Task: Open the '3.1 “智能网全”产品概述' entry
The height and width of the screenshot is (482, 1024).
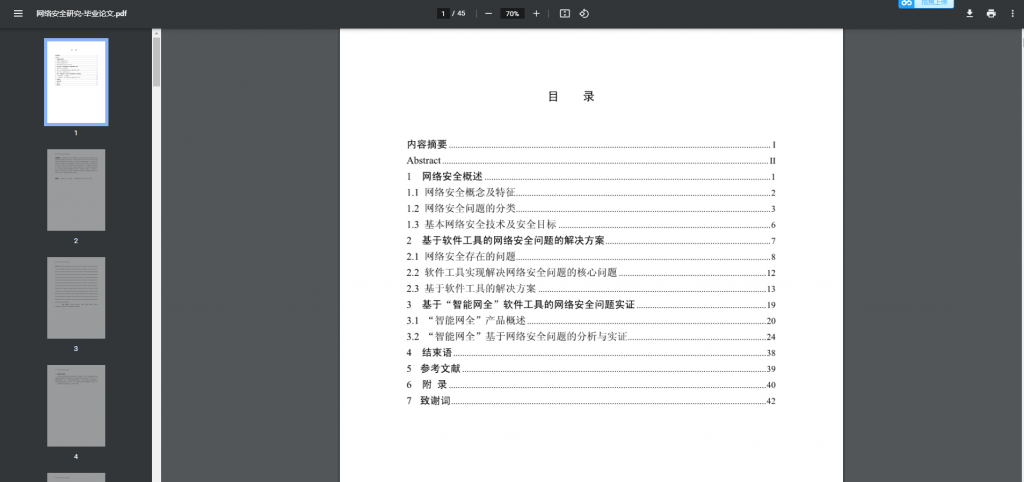Action: pyautogui.click(x=591, y=321)
